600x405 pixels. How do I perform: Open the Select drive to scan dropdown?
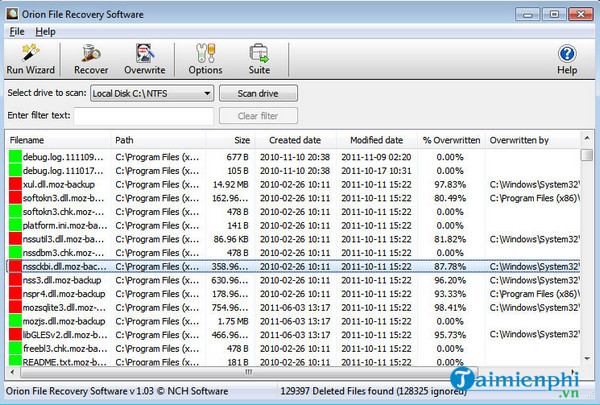coord(152,93)
